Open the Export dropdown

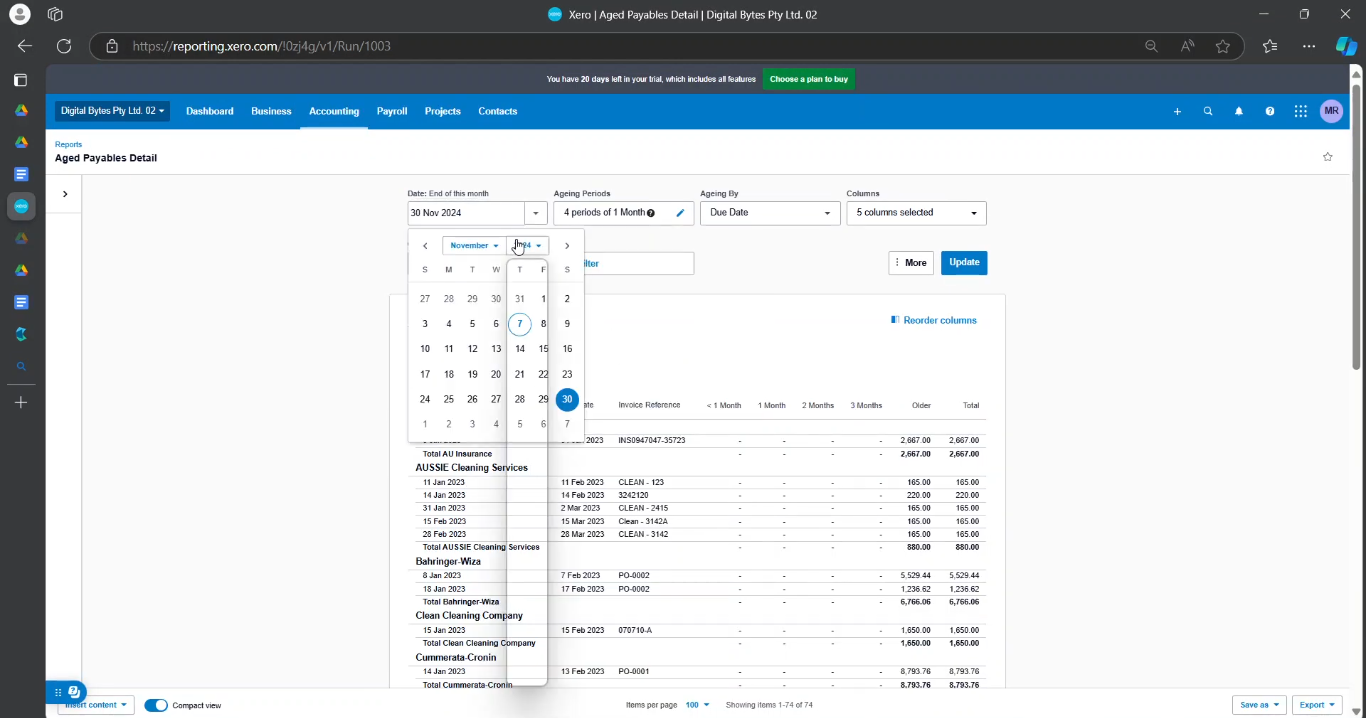click(1317, 705)
